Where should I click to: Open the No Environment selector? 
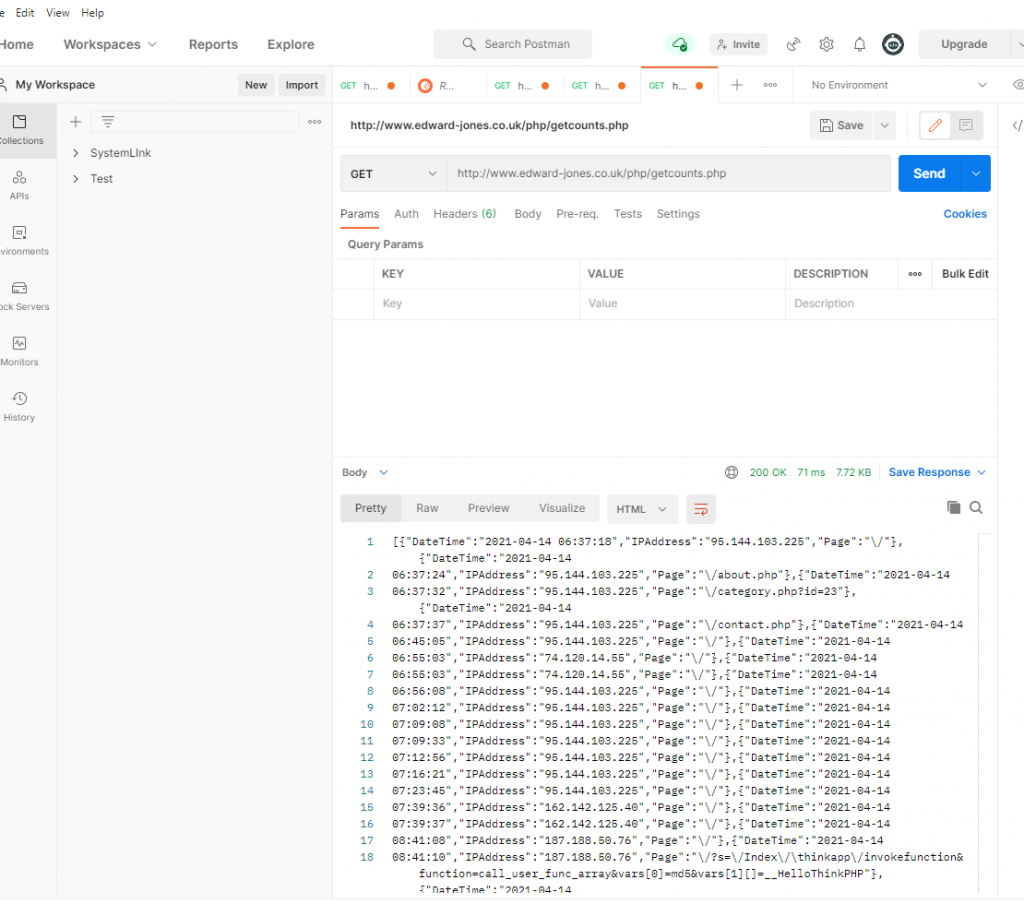899,85
